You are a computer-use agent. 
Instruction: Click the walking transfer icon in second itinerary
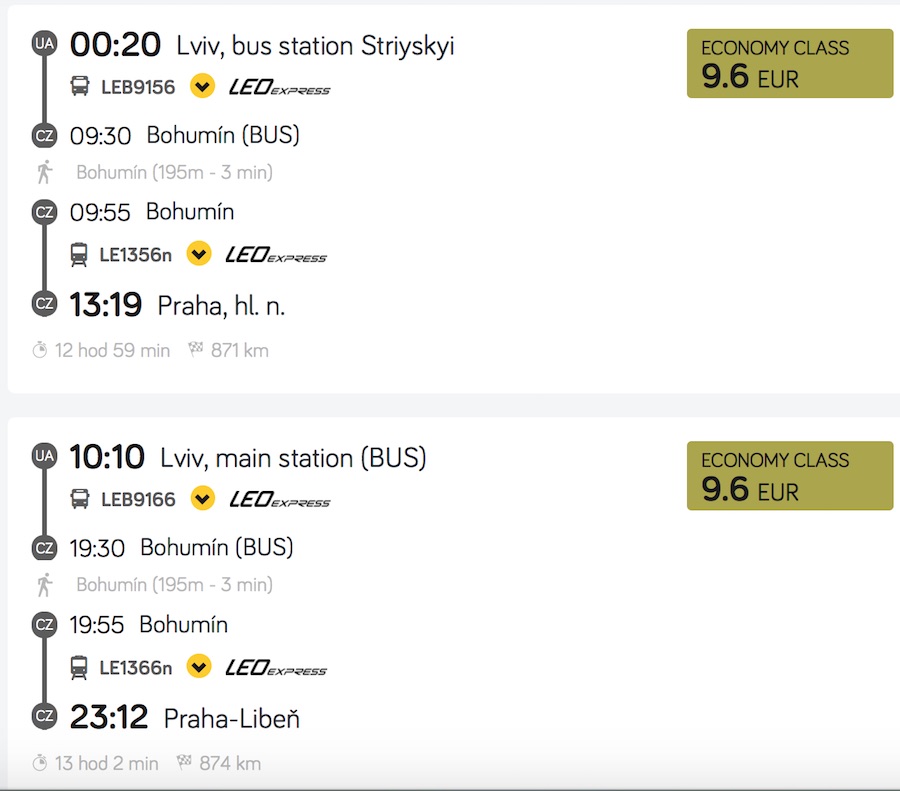(44, 584)
